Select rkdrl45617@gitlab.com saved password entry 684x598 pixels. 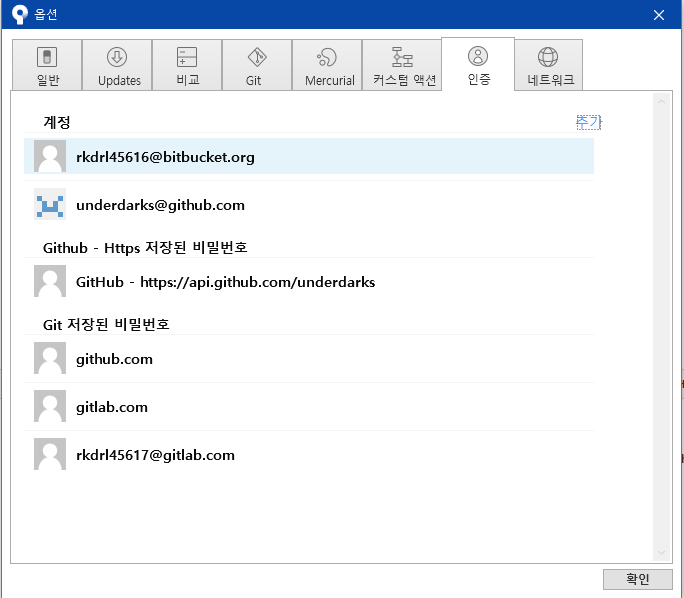click(309, 454)
